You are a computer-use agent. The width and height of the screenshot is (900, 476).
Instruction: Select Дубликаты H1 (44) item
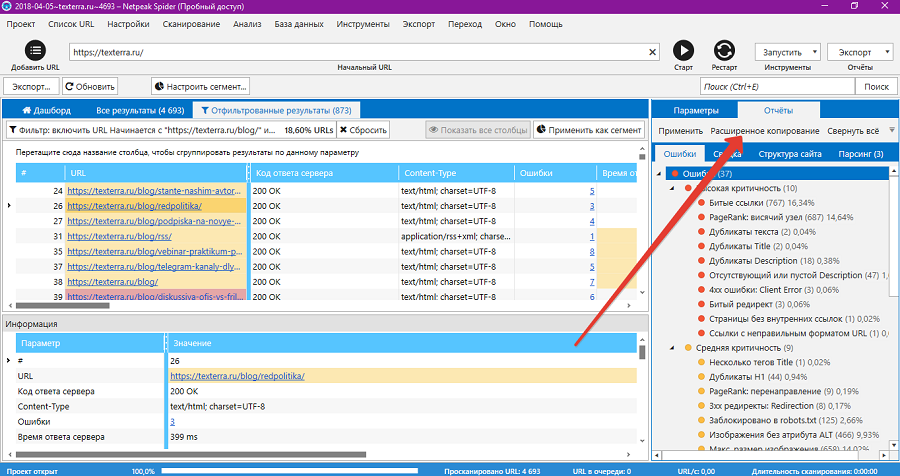(758, 377)
